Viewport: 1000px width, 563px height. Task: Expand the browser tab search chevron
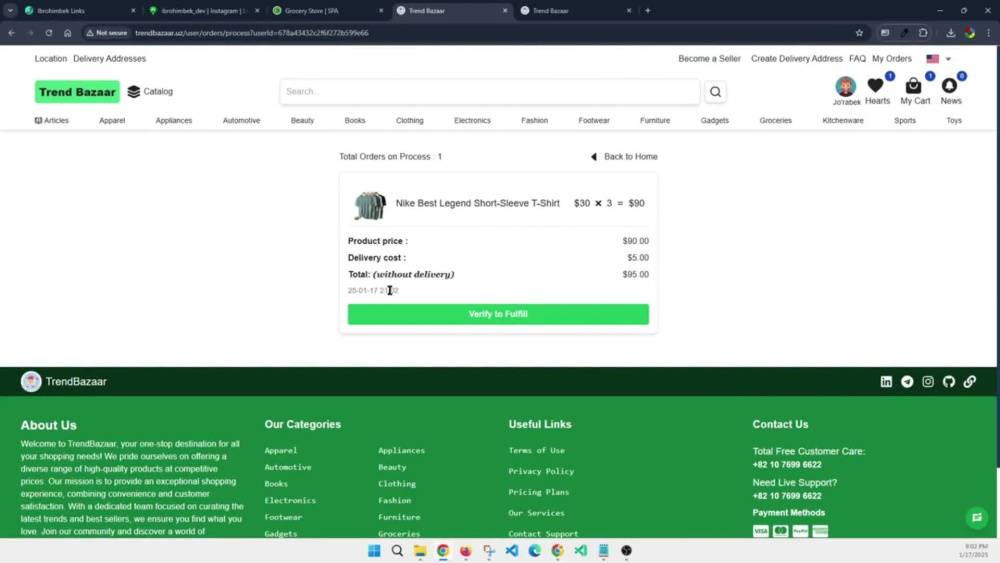pos(10,10)
